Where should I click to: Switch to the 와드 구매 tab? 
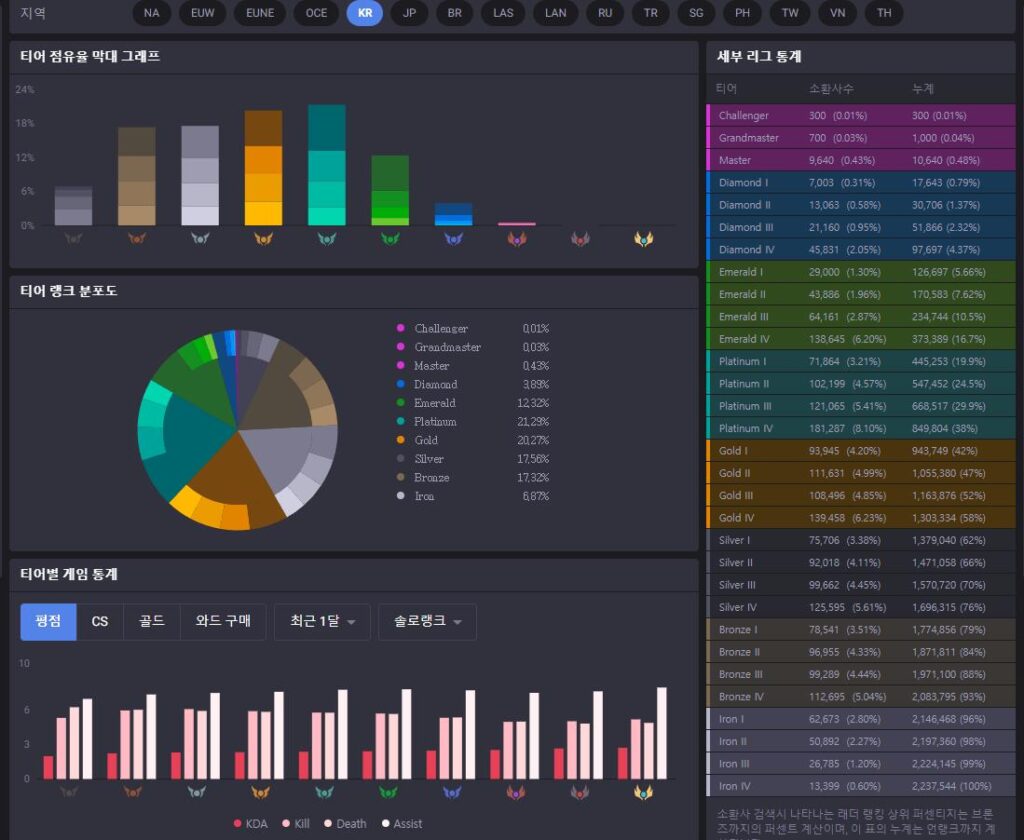point(223,622)
